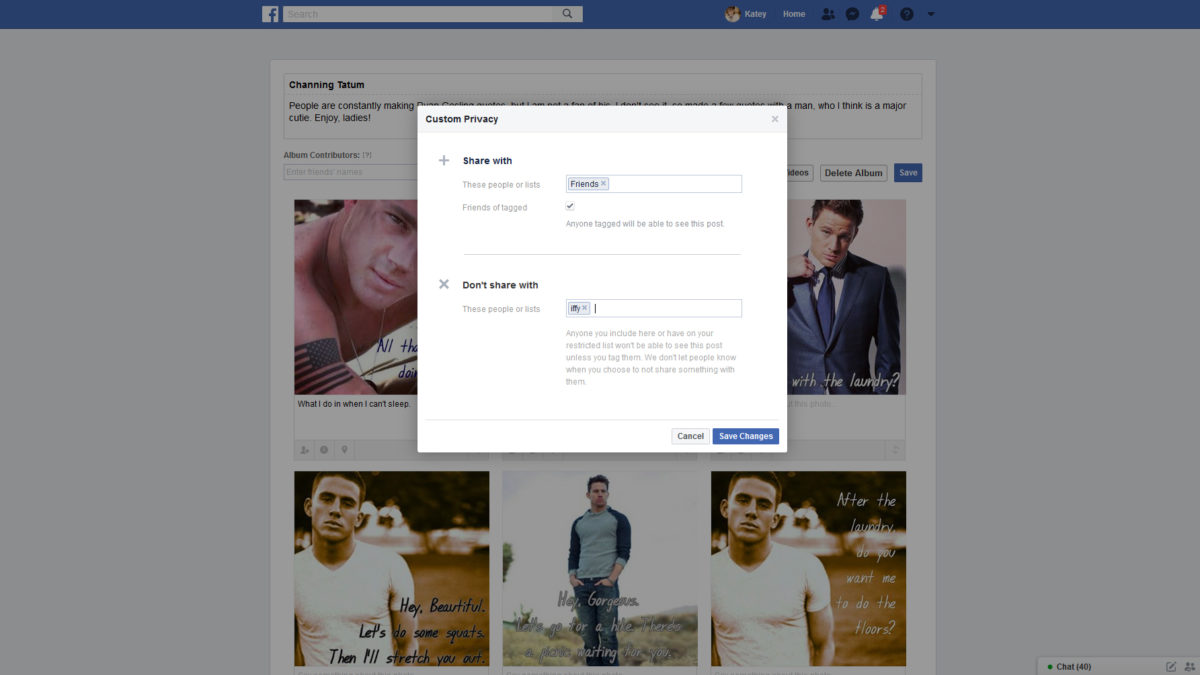Close the Custom Privacy dialog
The width and height of the screenshot is (1200, 675).
point(774,119)
